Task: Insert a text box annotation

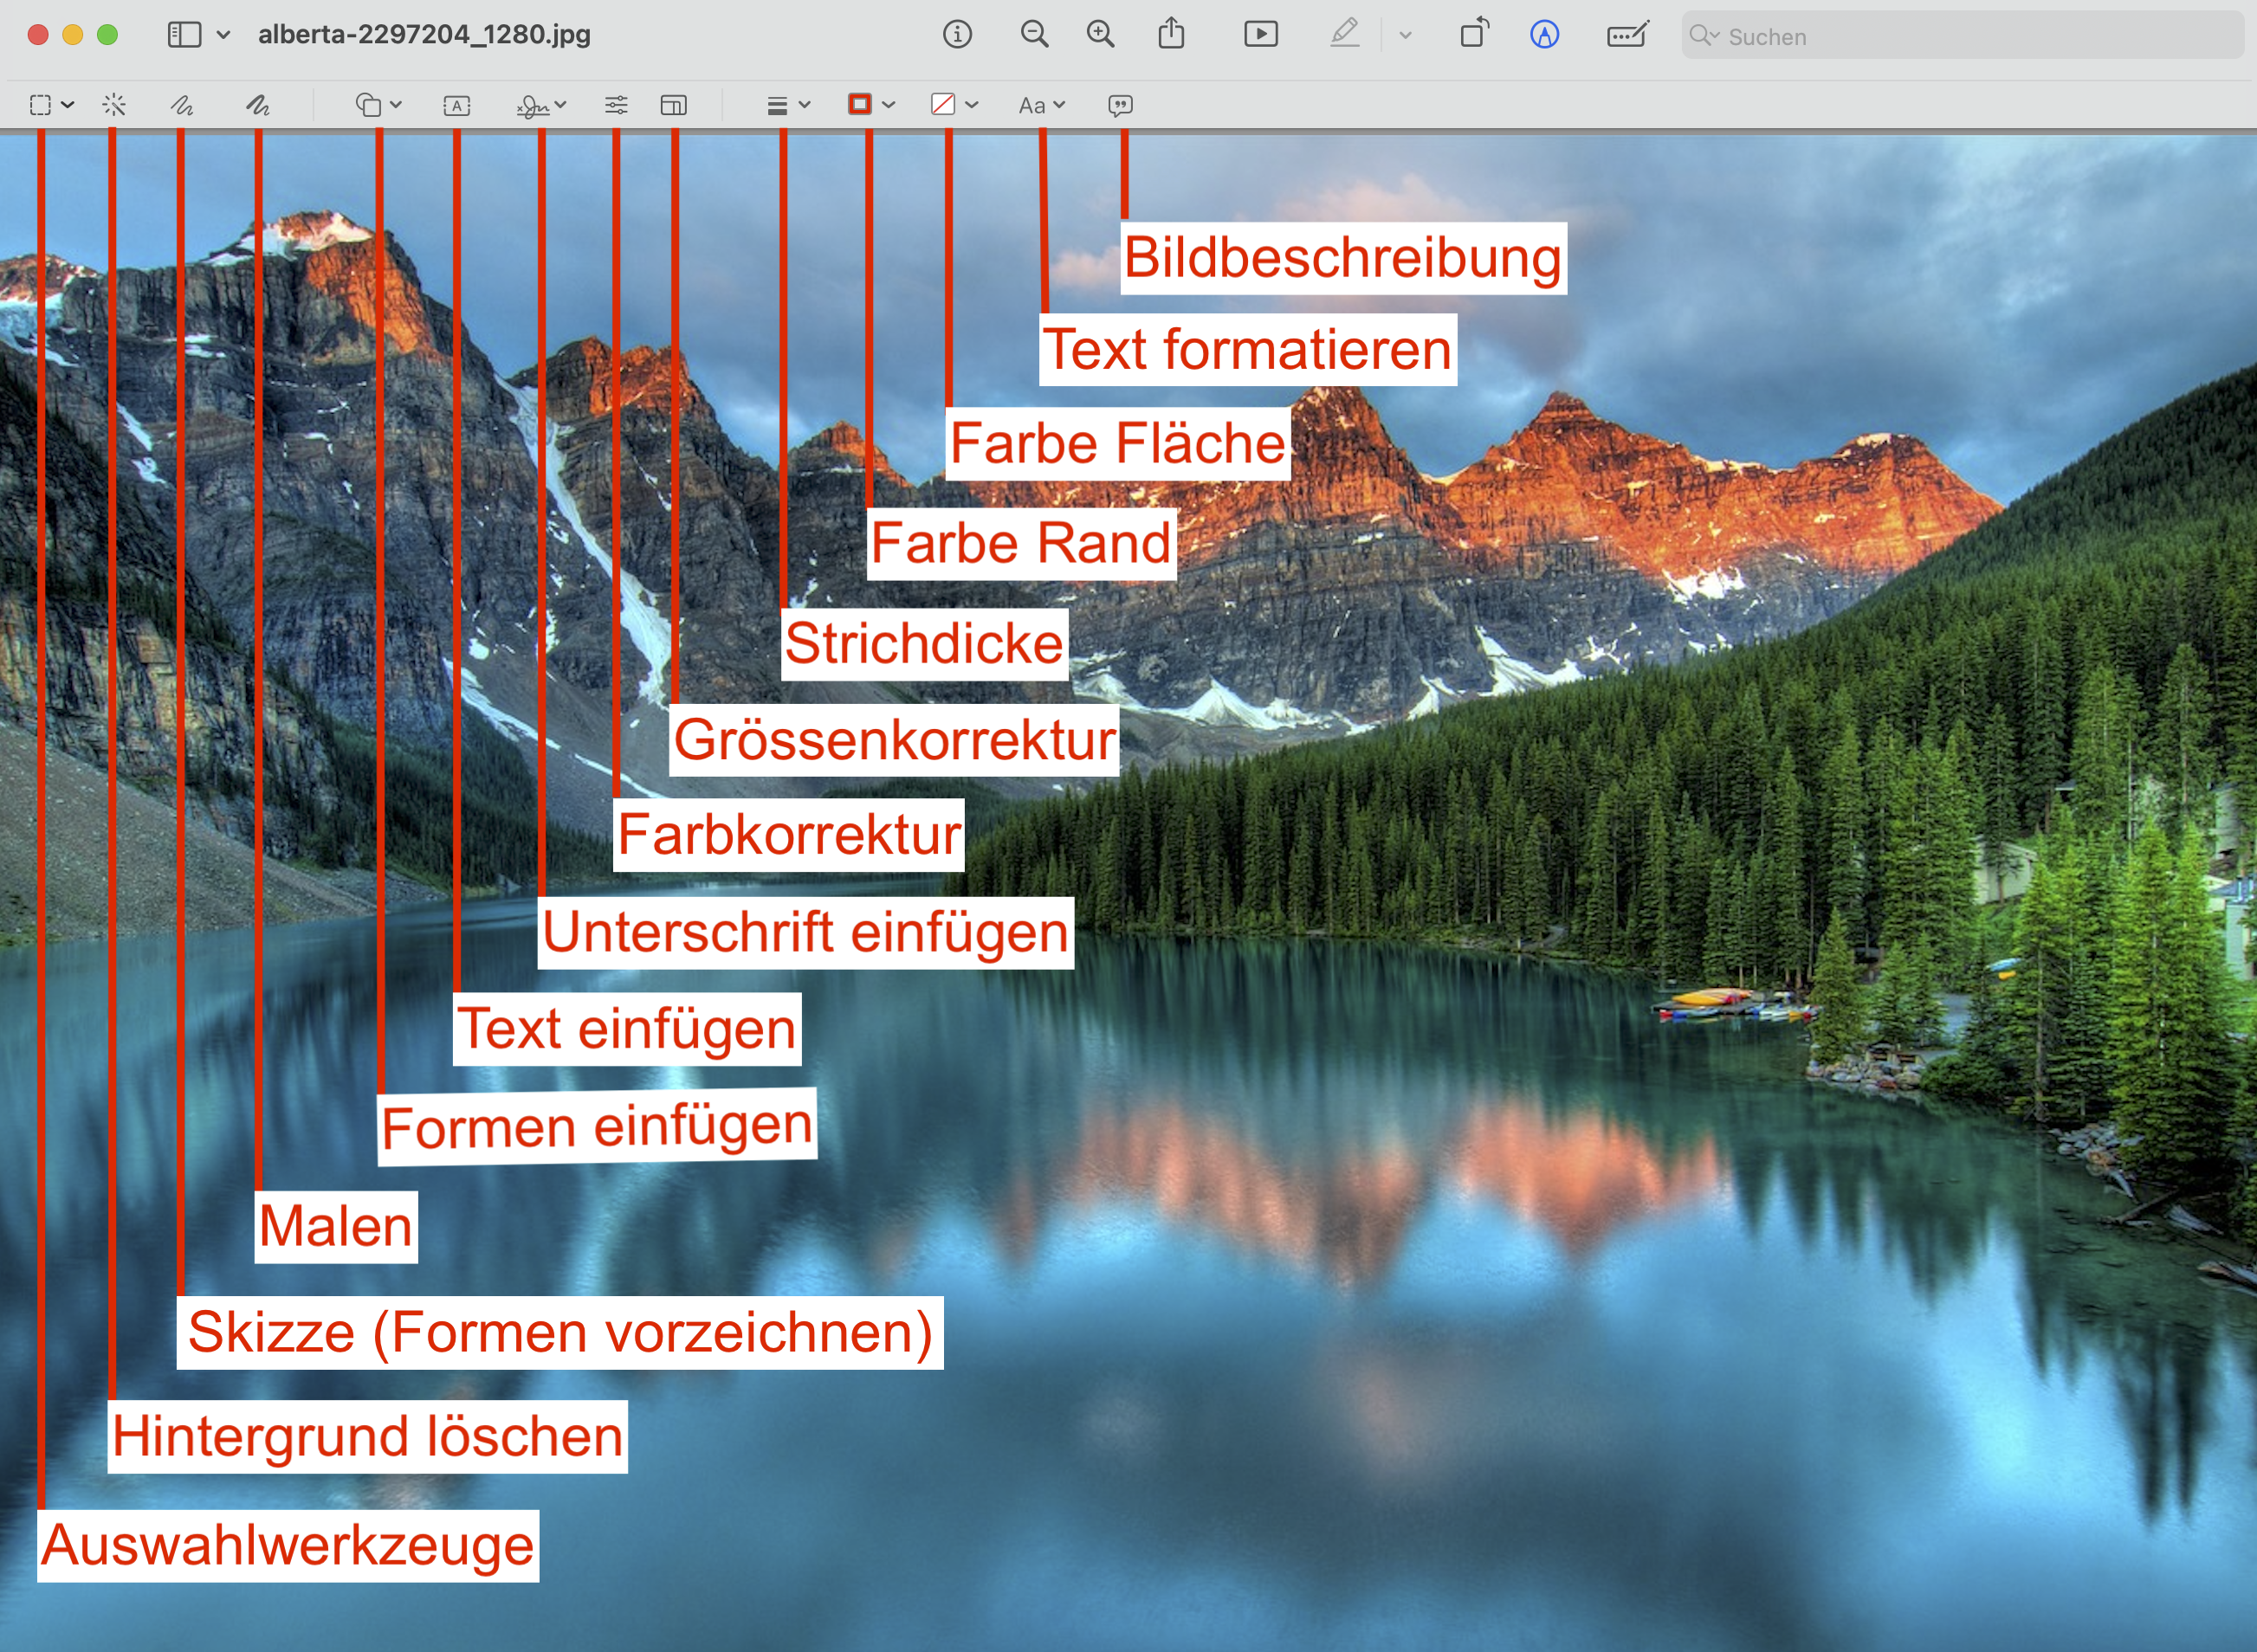Action: point(457,105)
